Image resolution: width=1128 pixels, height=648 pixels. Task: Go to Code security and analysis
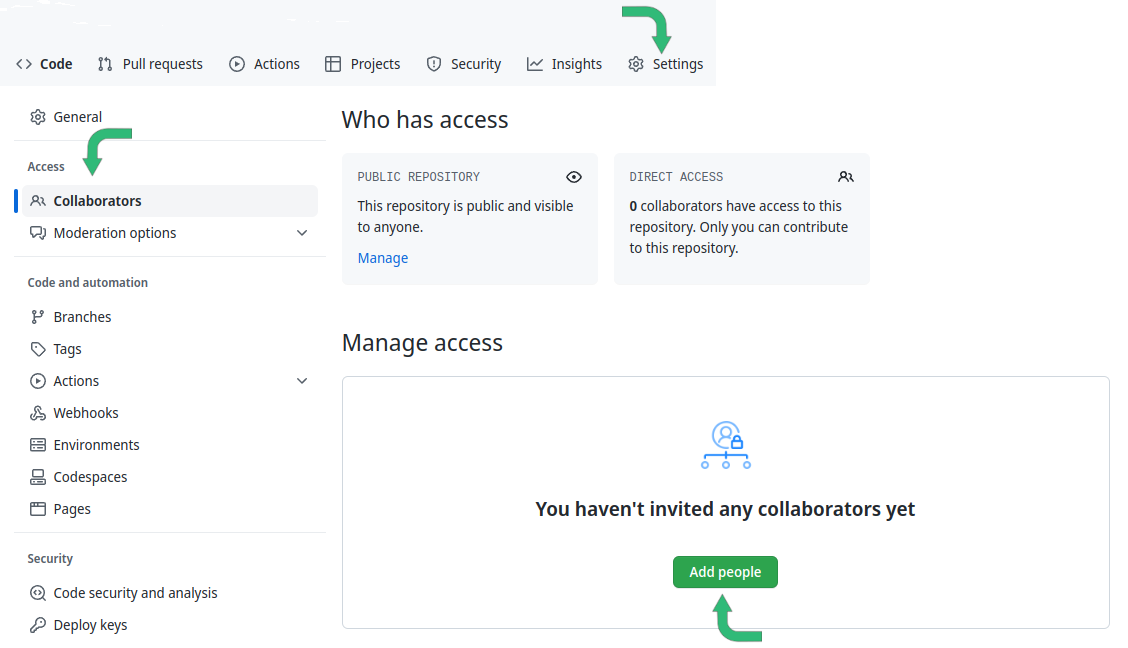click(x=135, y=593)
